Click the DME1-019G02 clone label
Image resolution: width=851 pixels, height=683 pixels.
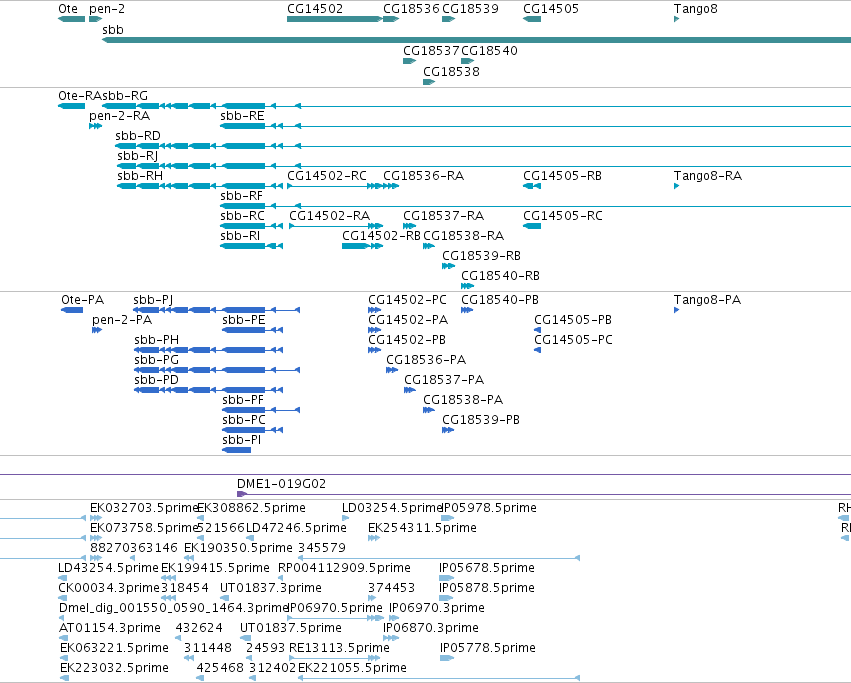[282, 484]
